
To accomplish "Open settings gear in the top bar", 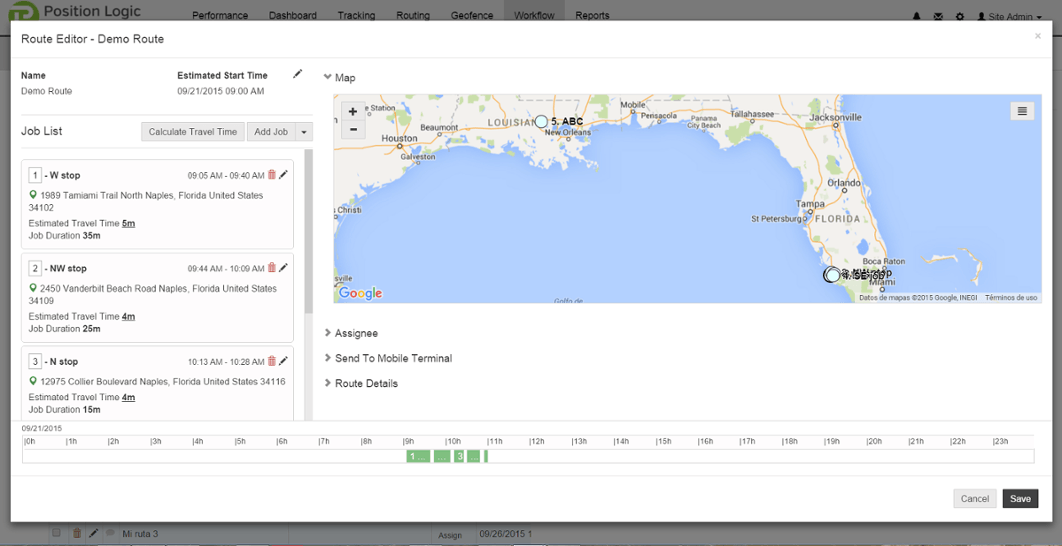I will click(x=960, y=16).
